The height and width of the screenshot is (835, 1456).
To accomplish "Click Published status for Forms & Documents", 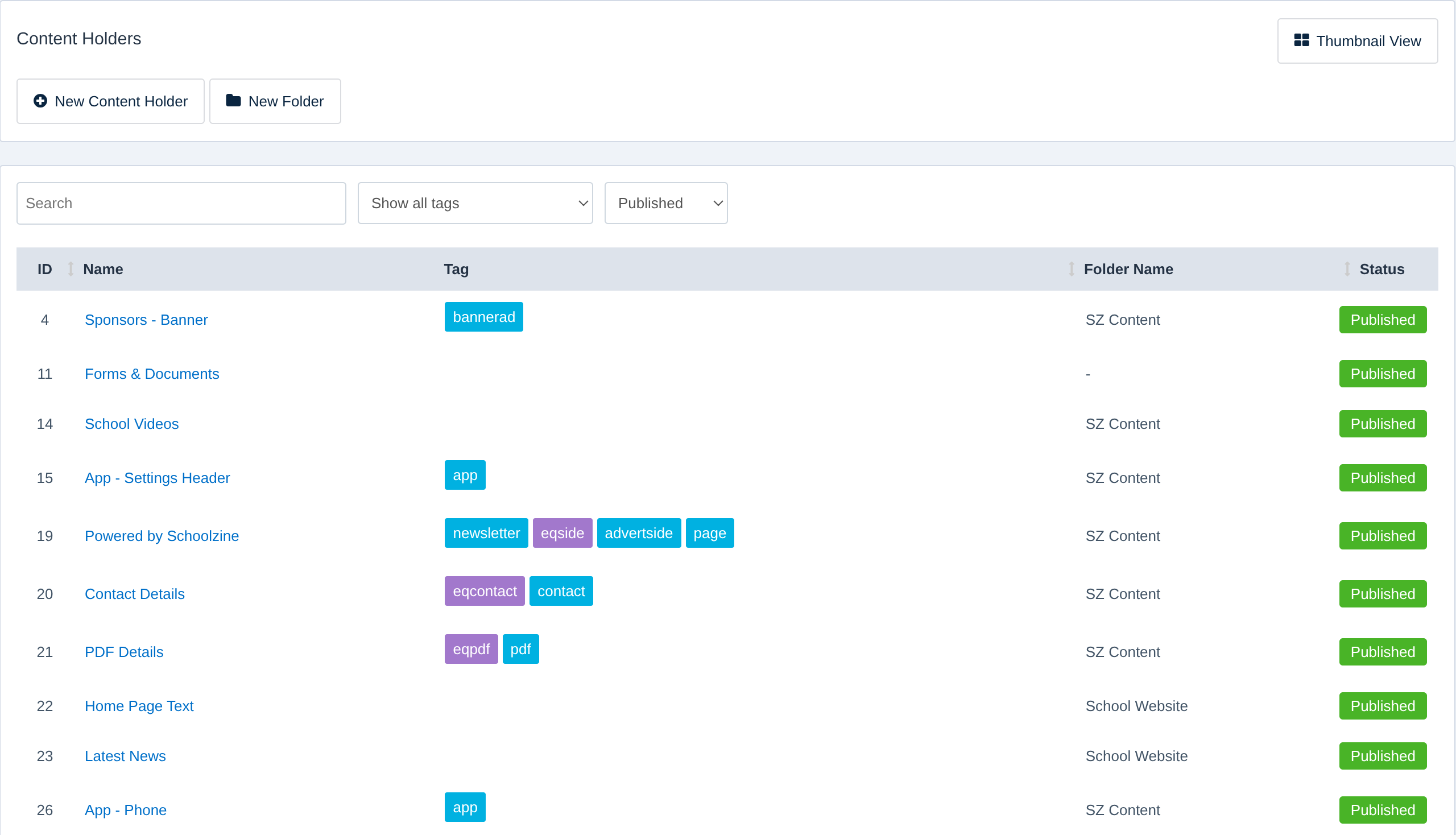I will (x=1383, y=374).
